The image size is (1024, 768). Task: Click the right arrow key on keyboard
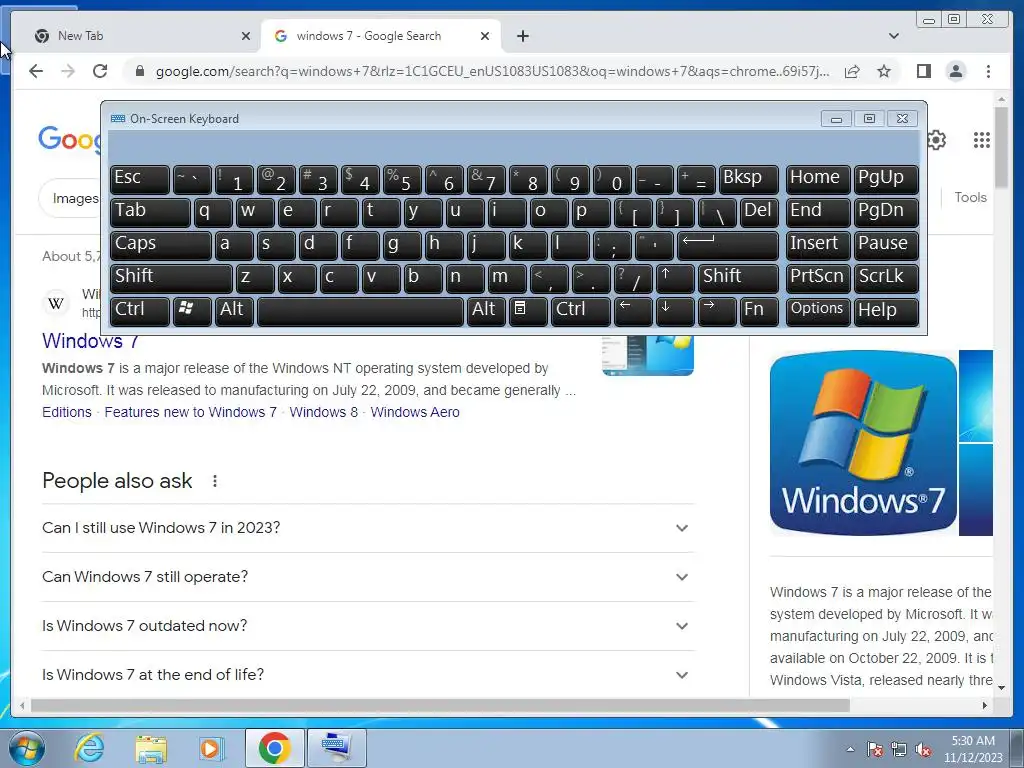tap(716, 311)
